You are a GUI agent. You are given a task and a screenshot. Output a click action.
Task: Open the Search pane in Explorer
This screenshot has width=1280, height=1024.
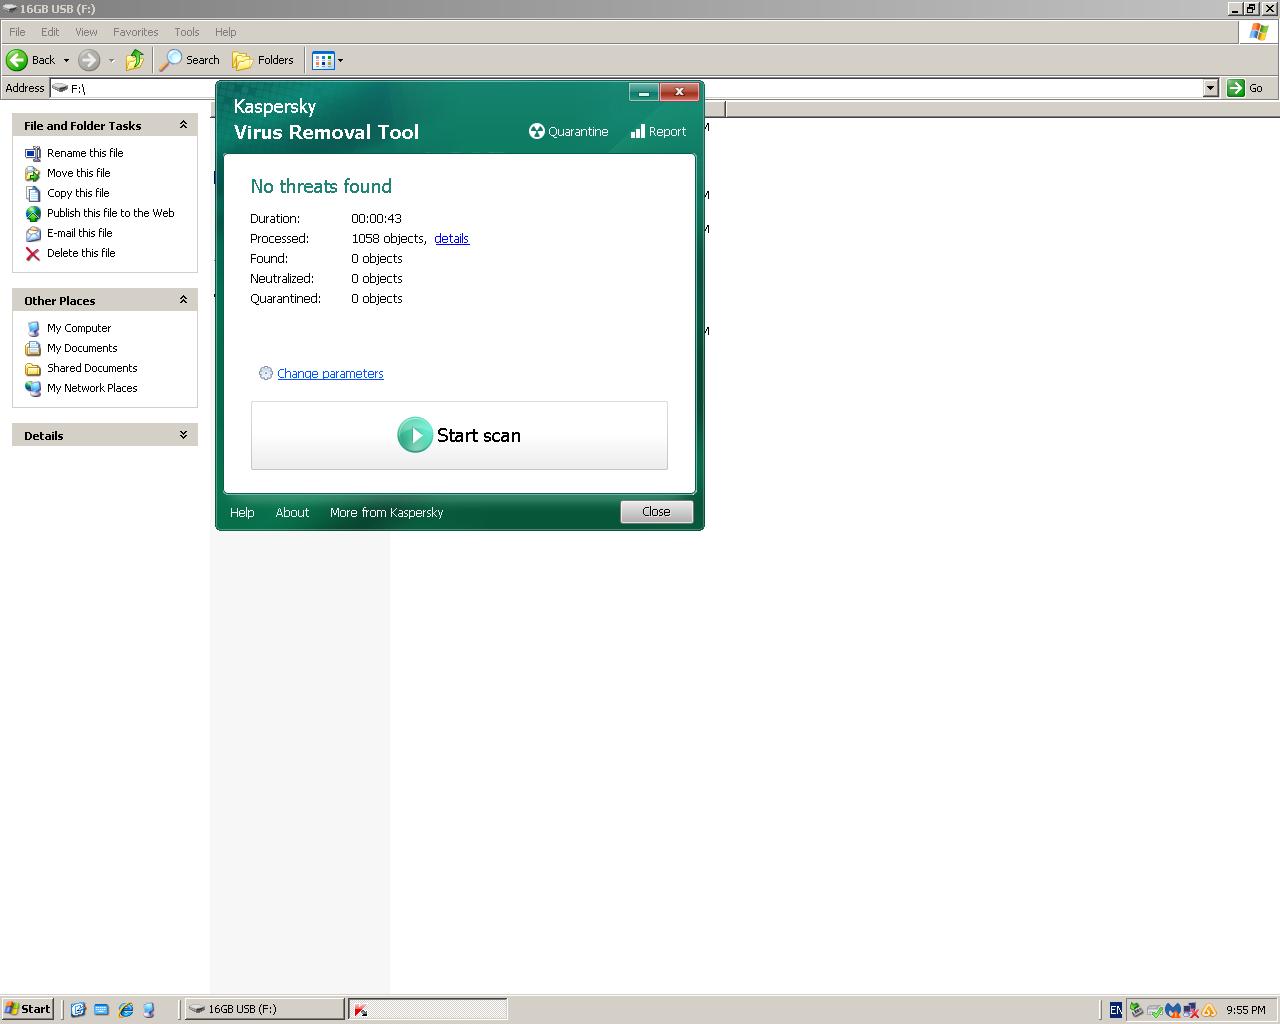click(190, 60)
